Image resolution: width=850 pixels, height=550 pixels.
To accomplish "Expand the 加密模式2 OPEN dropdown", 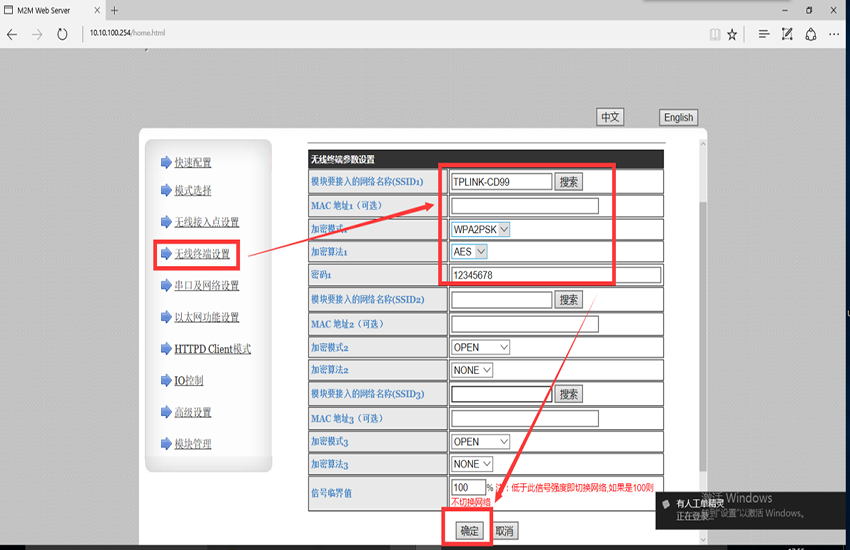I will tap(481, 347).
